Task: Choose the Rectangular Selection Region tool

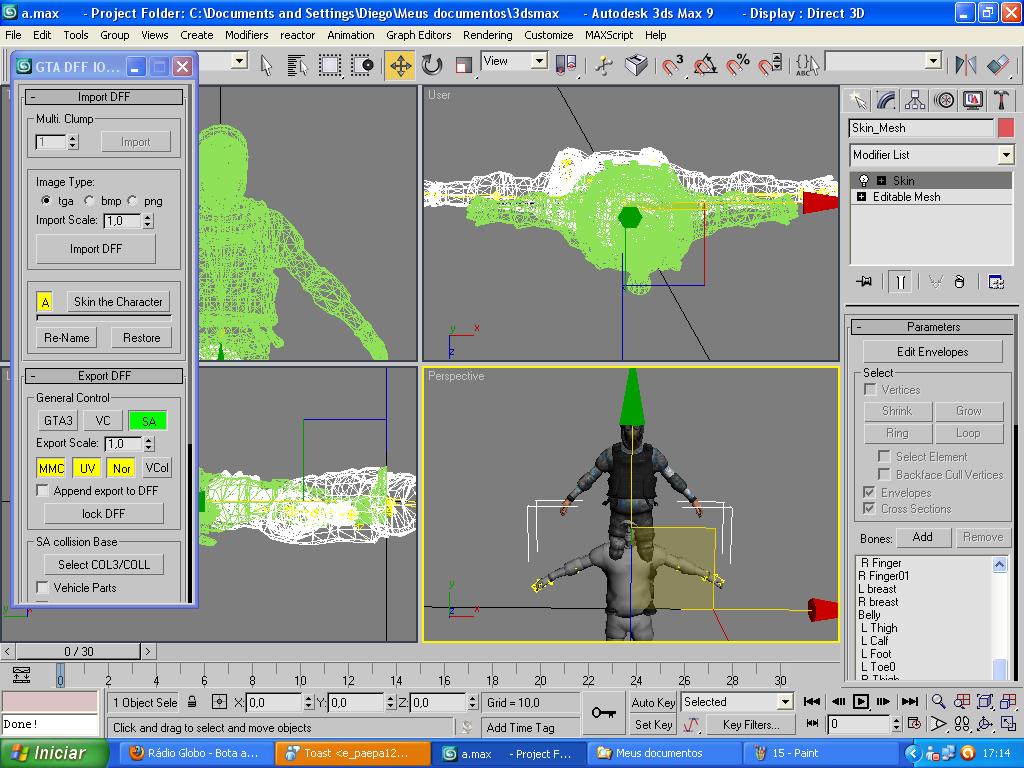Action: pyautogui.click(x=330, y=65)
